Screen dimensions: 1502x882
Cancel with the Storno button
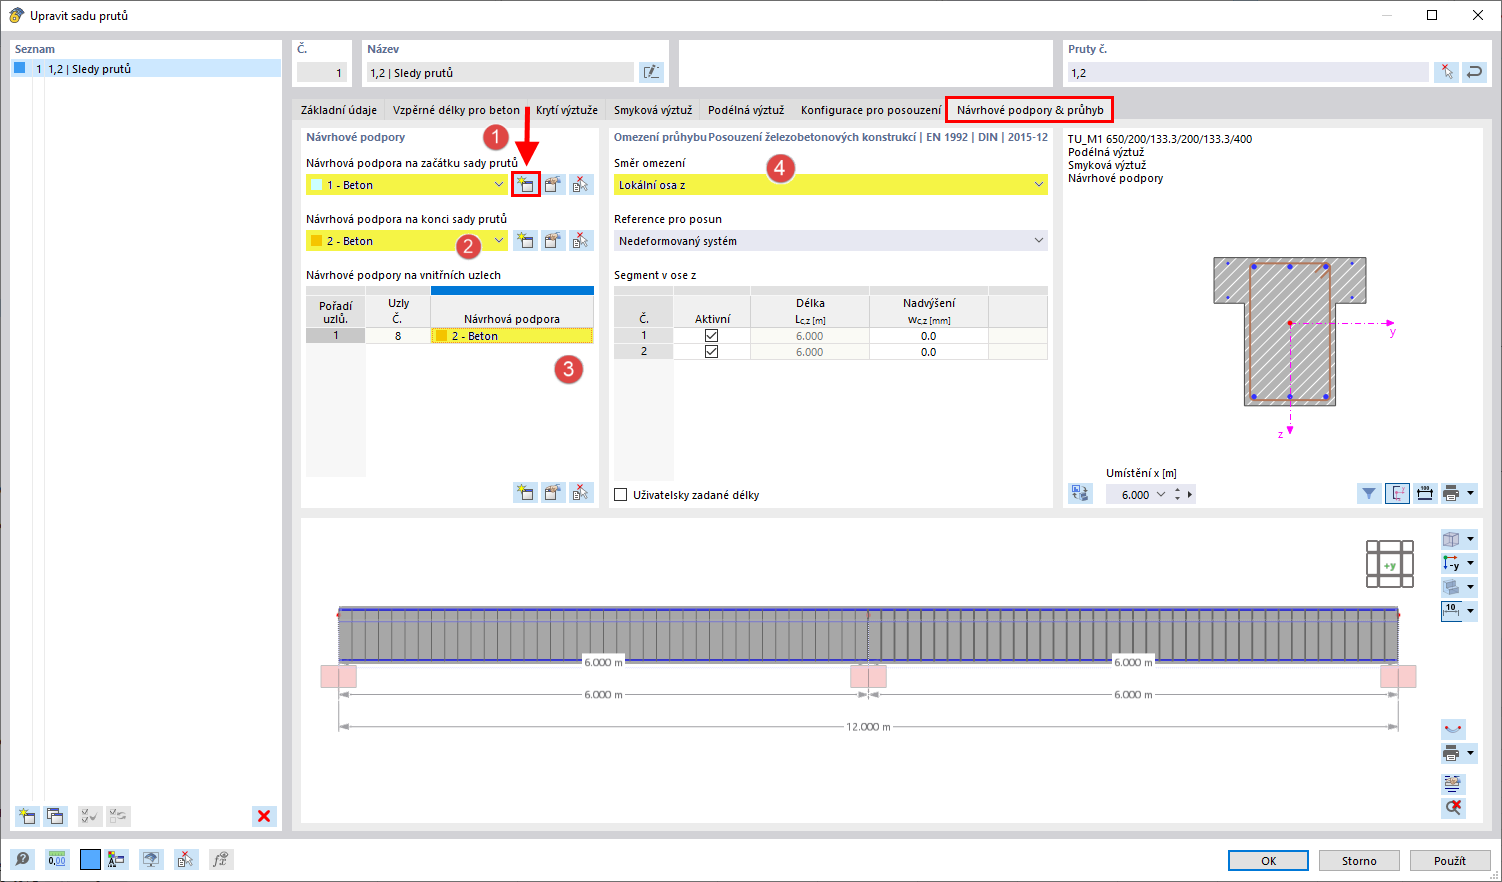pyautogui.click(x=1359, y=861)
